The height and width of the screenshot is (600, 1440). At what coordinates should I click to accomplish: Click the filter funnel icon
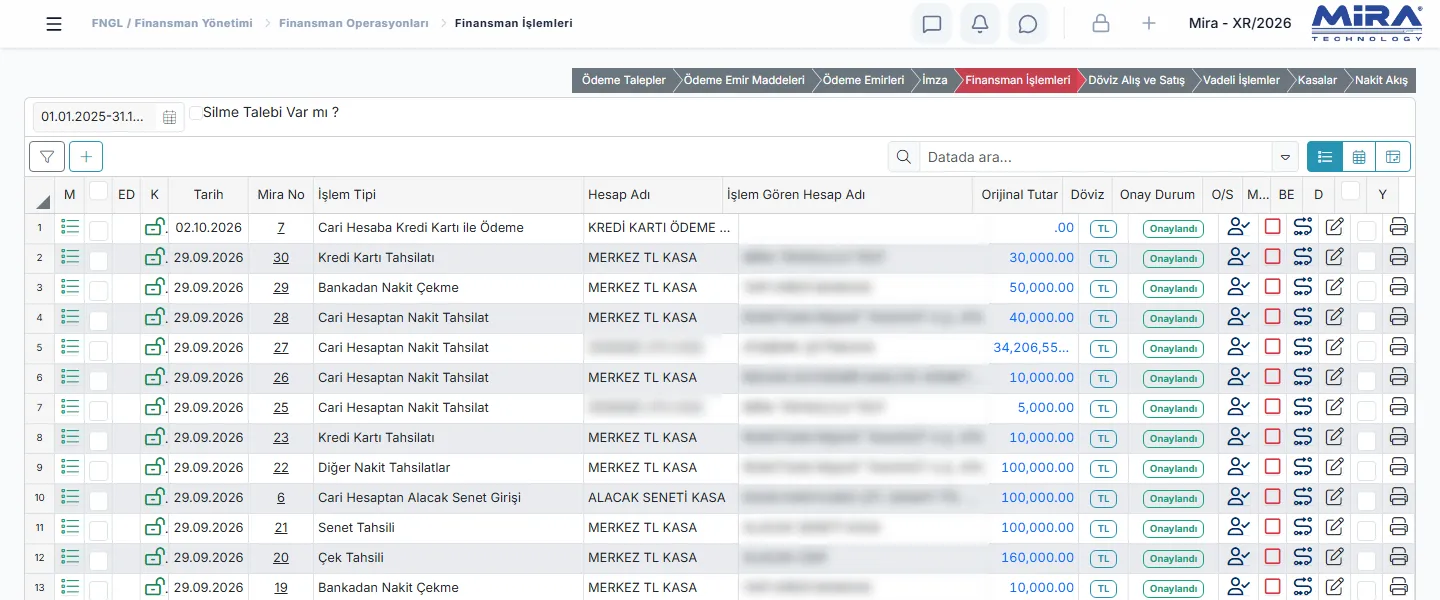(x=47, y=157)
